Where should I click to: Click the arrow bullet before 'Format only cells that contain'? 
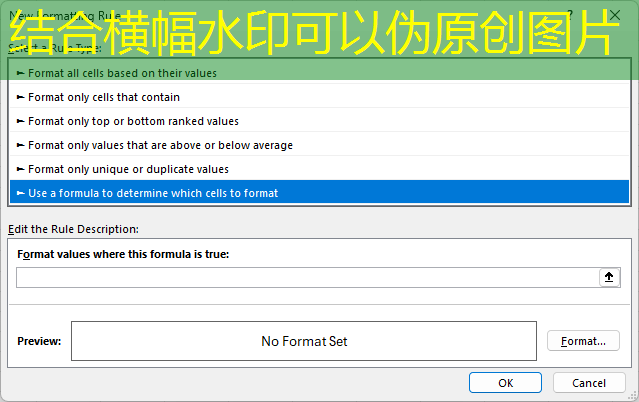click(x=20, y=97)
